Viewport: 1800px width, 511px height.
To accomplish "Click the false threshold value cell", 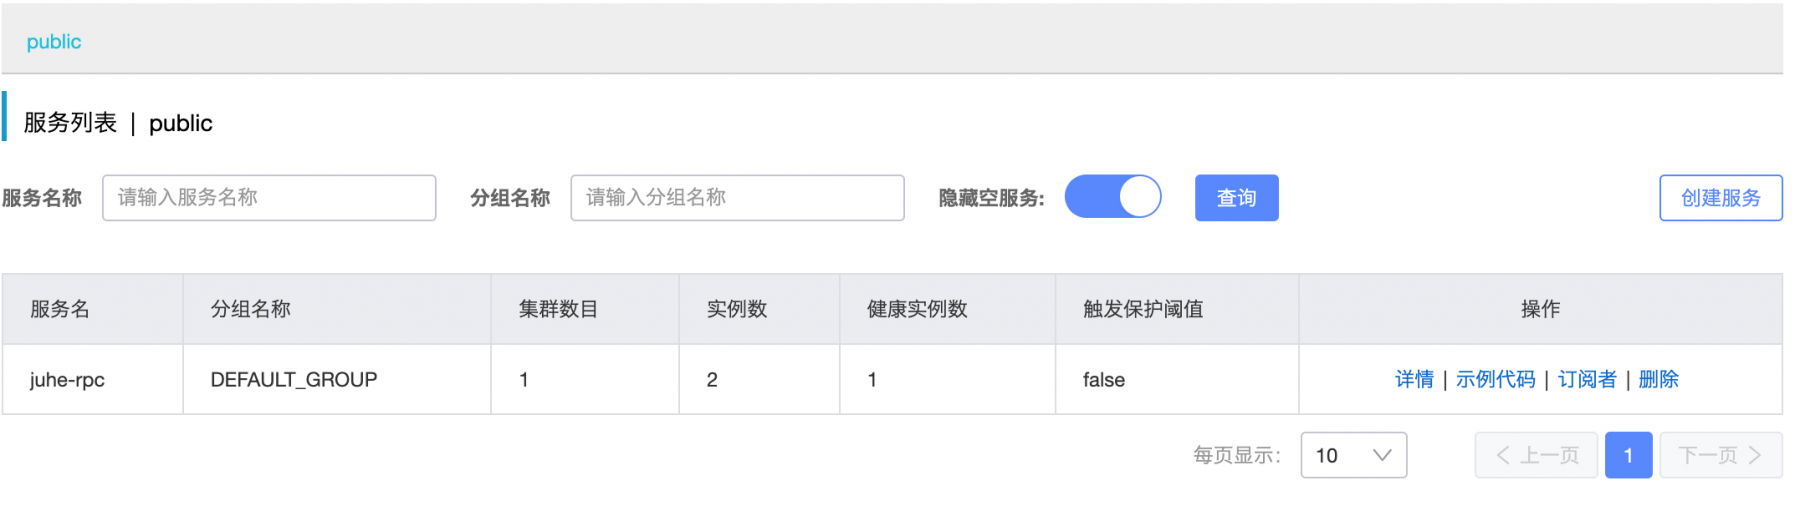I will 1177,379.
